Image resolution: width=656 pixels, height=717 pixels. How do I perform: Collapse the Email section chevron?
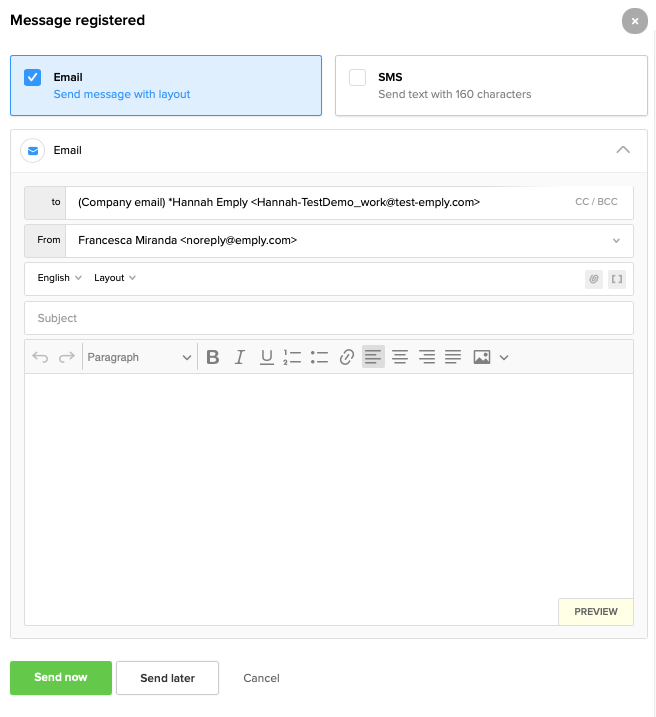click(x=623, y=150)
